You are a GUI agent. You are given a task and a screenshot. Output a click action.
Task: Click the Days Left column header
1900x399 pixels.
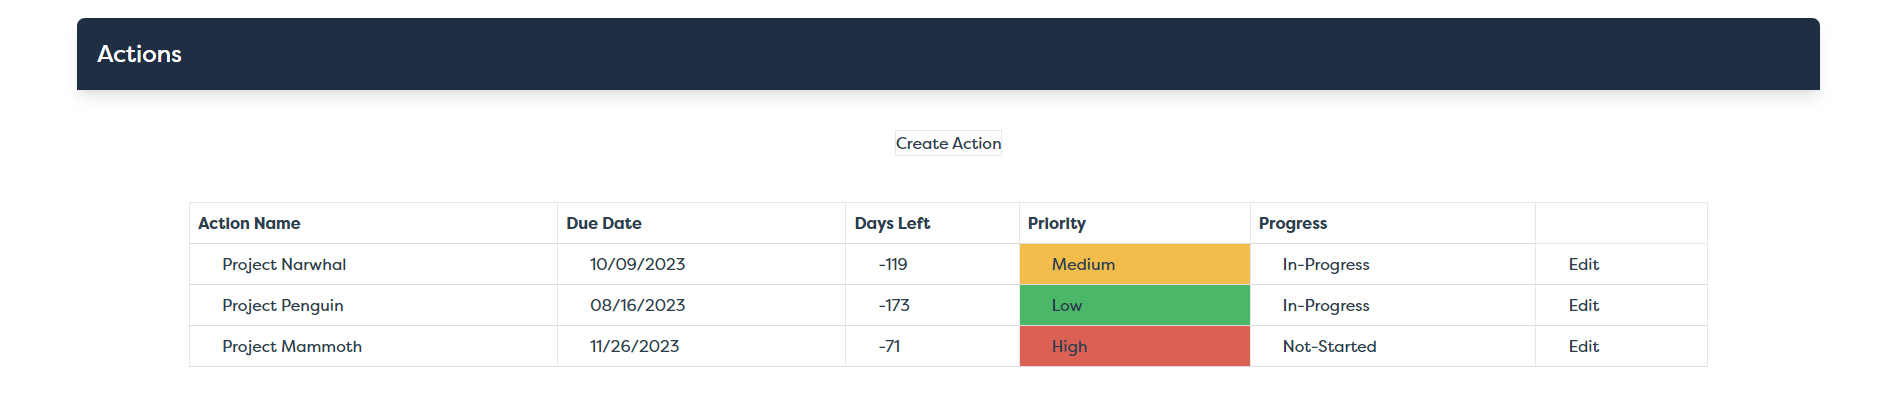pyautogui.click(x=892, y=223)
